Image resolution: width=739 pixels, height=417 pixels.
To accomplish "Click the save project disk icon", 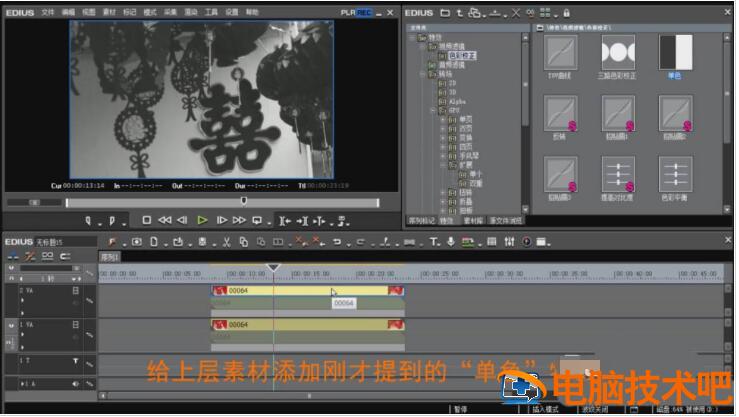I will coord(202,242).
